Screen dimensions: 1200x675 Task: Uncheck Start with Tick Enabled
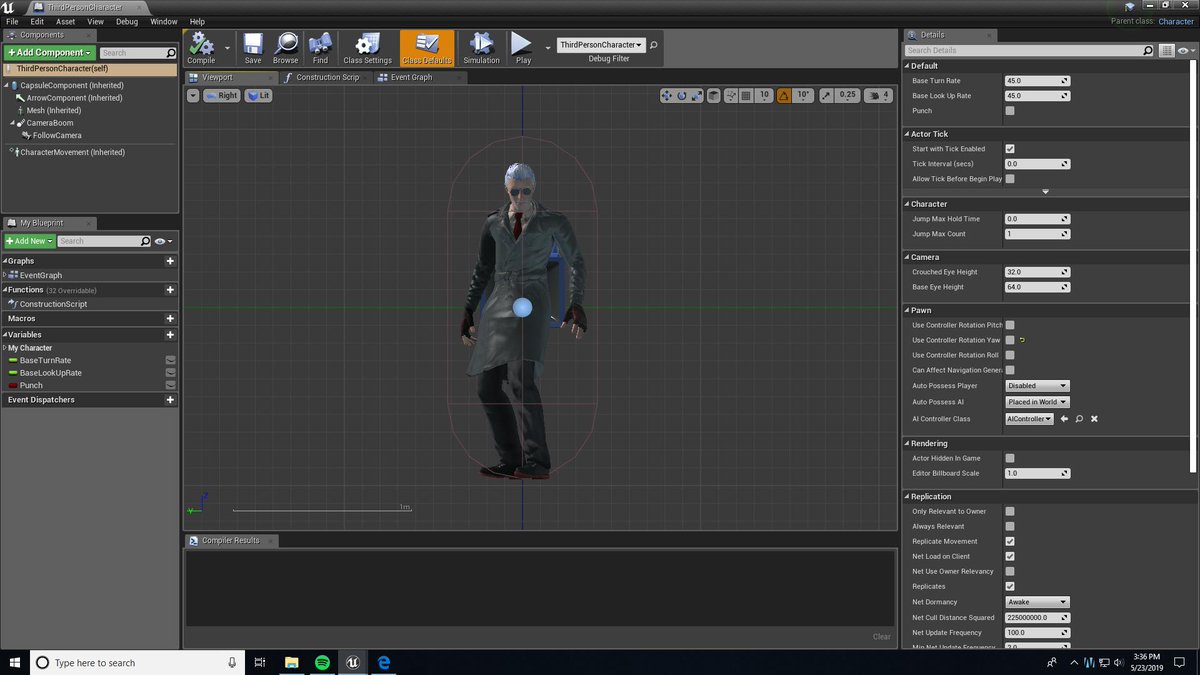[1010, 149]
